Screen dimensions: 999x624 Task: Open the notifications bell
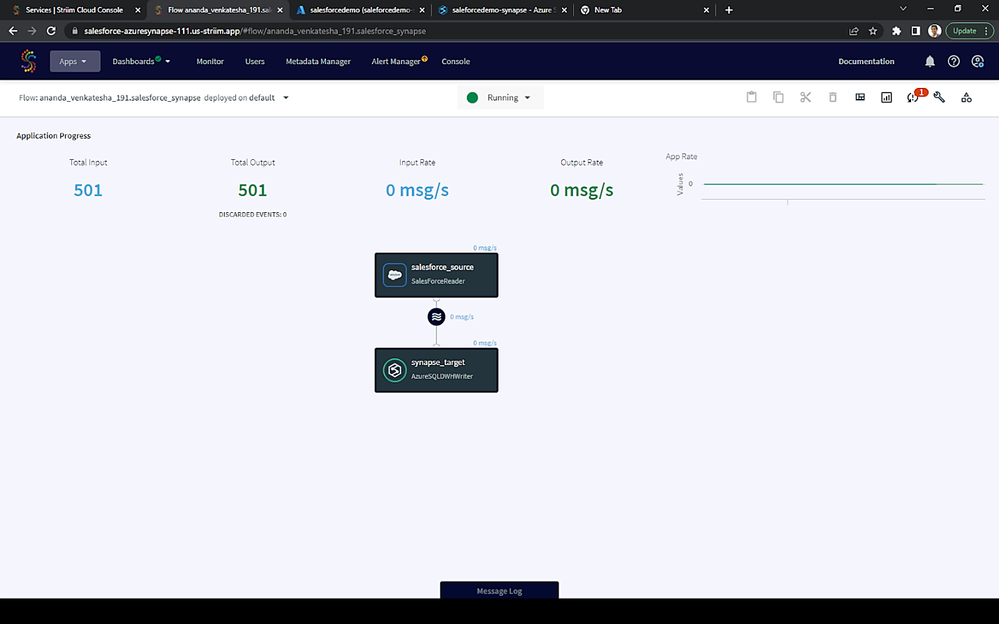[x=930, y=61]
